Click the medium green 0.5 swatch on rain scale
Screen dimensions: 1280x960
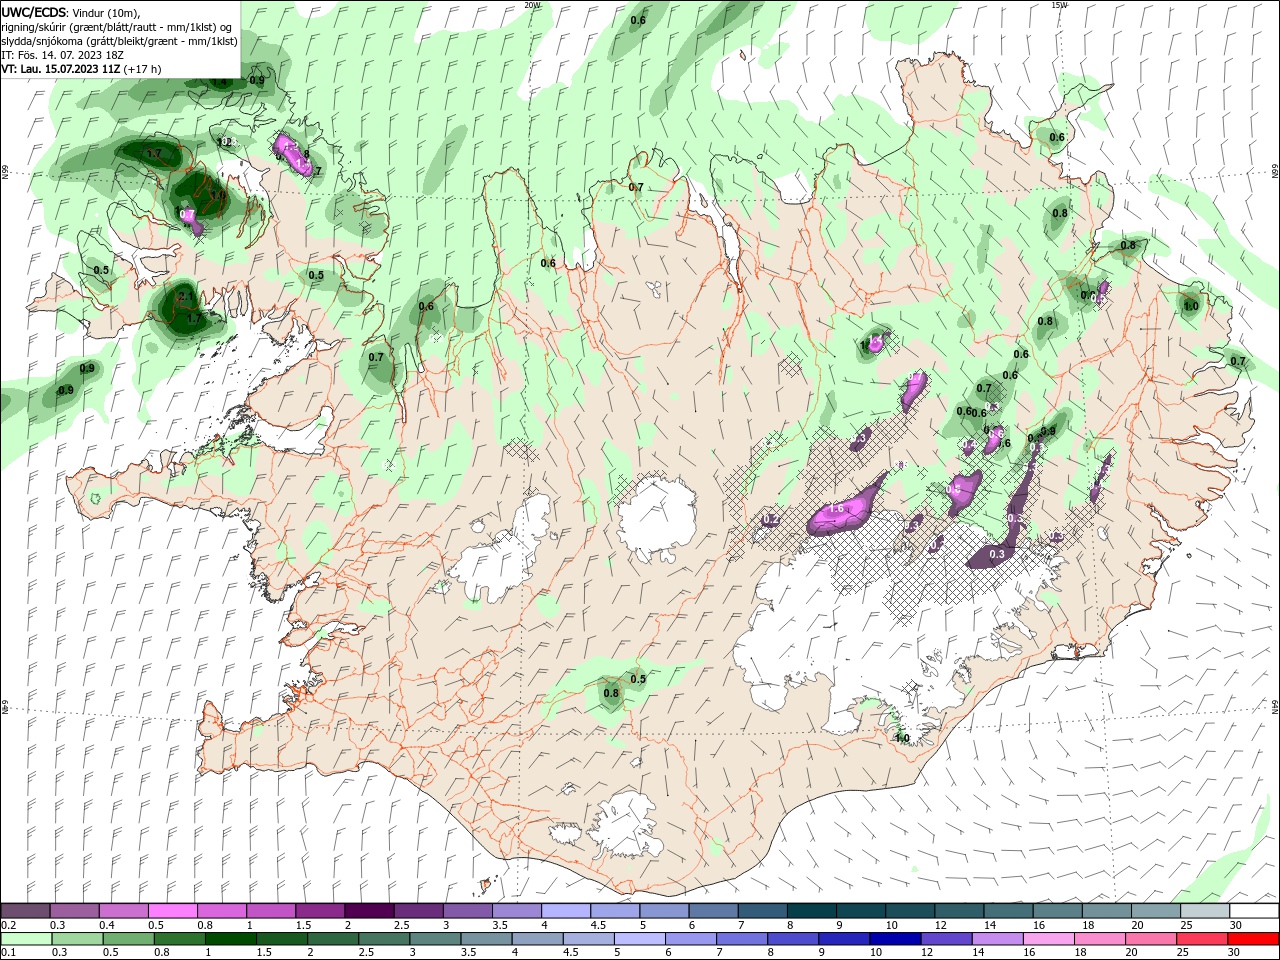click(127, 939)
